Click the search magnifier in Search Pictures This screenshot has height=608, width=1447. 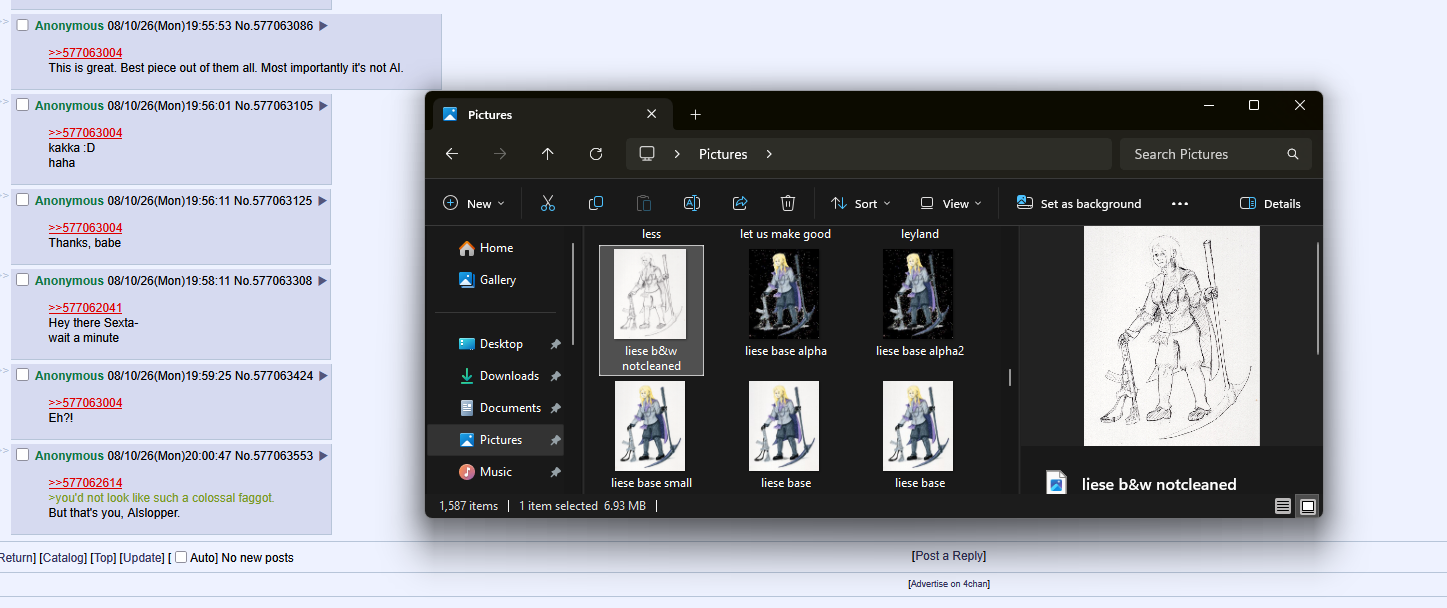[x=1293, y=154]
